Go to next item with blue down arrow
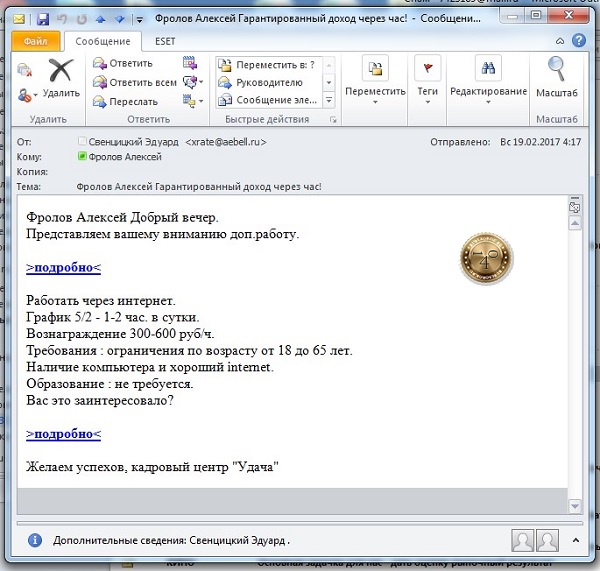The width and height of the screenshot is (600, 571). click(120, 19)
